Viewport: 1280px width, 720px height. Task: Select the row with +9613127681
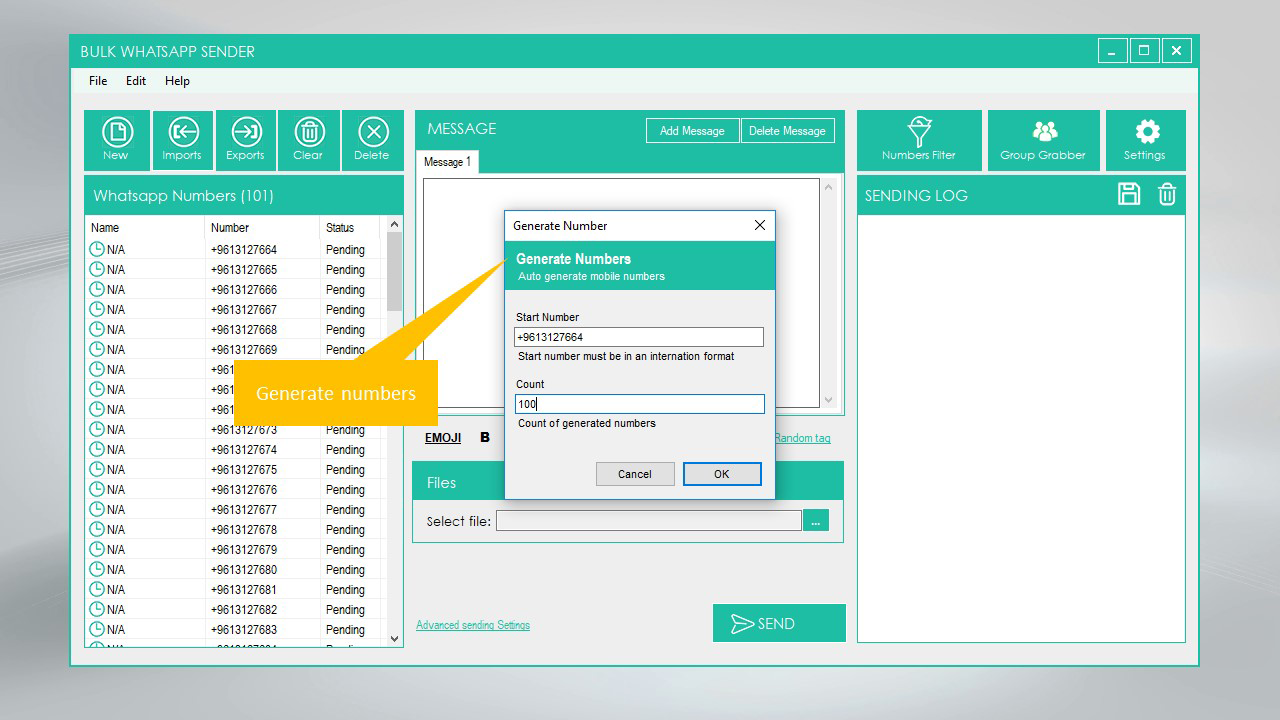click(235, 589)
